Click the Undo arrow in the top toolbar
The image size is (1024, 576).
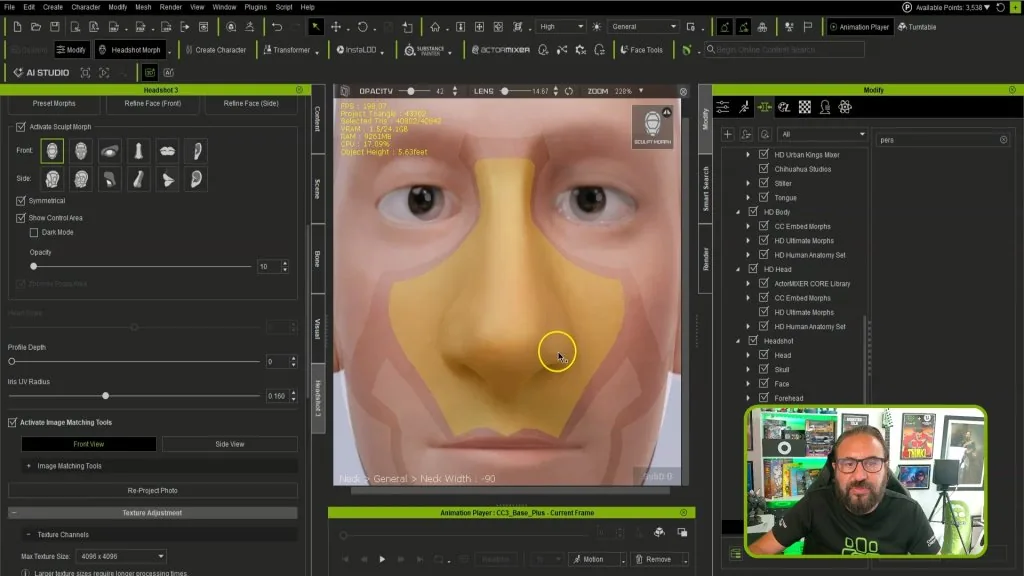point(277,27)
